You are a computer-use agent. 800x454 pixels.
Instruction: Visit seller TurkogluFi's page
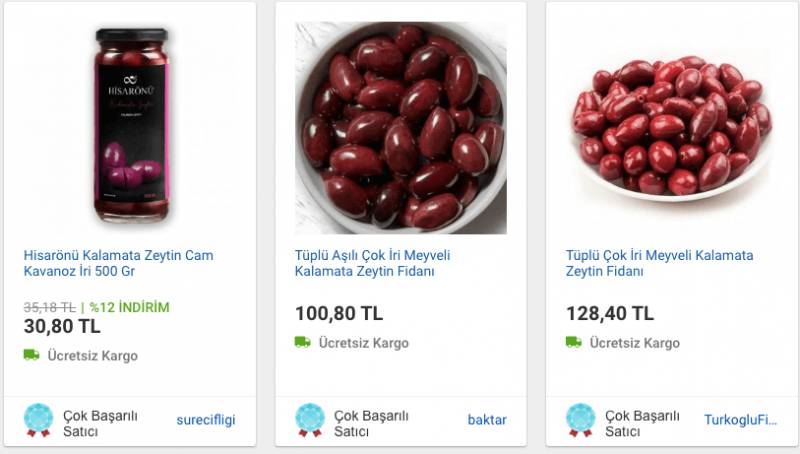[x=741, y=420]
